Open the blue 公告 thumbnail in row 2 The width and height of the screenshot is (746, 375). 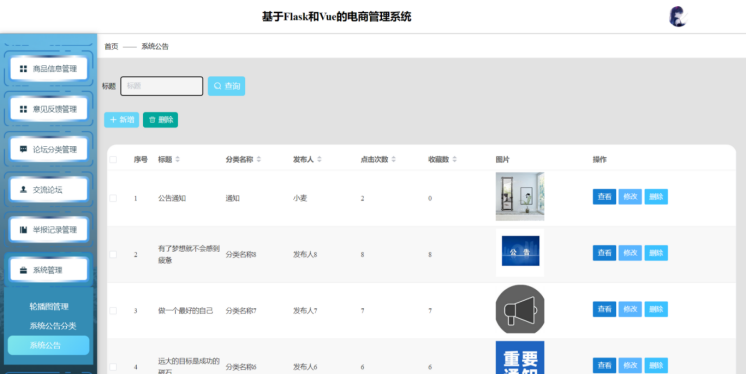[x=520, y=253]
